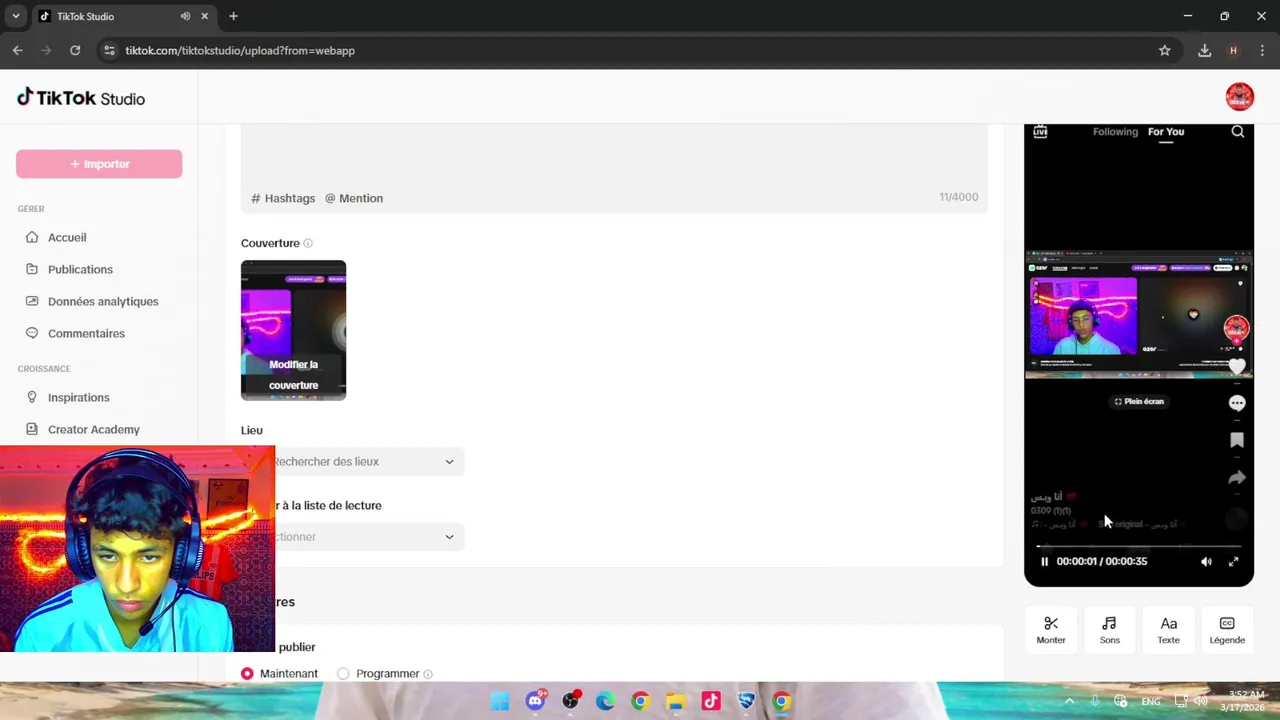Screen dimensions: 1280x720
Task: Click the comment bubble icon in preview
Action: pyautogui.click(x=1237, y=403)
